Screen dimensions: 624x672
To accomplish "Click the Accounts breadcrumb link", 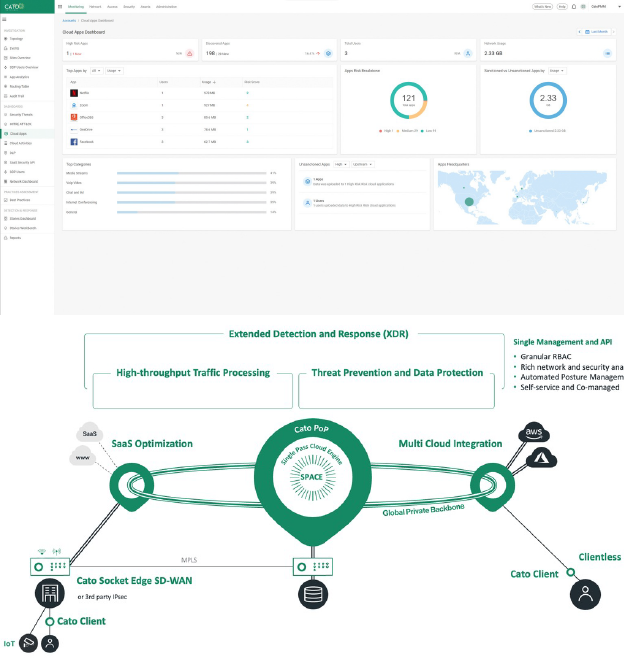I will pos(69,21).
